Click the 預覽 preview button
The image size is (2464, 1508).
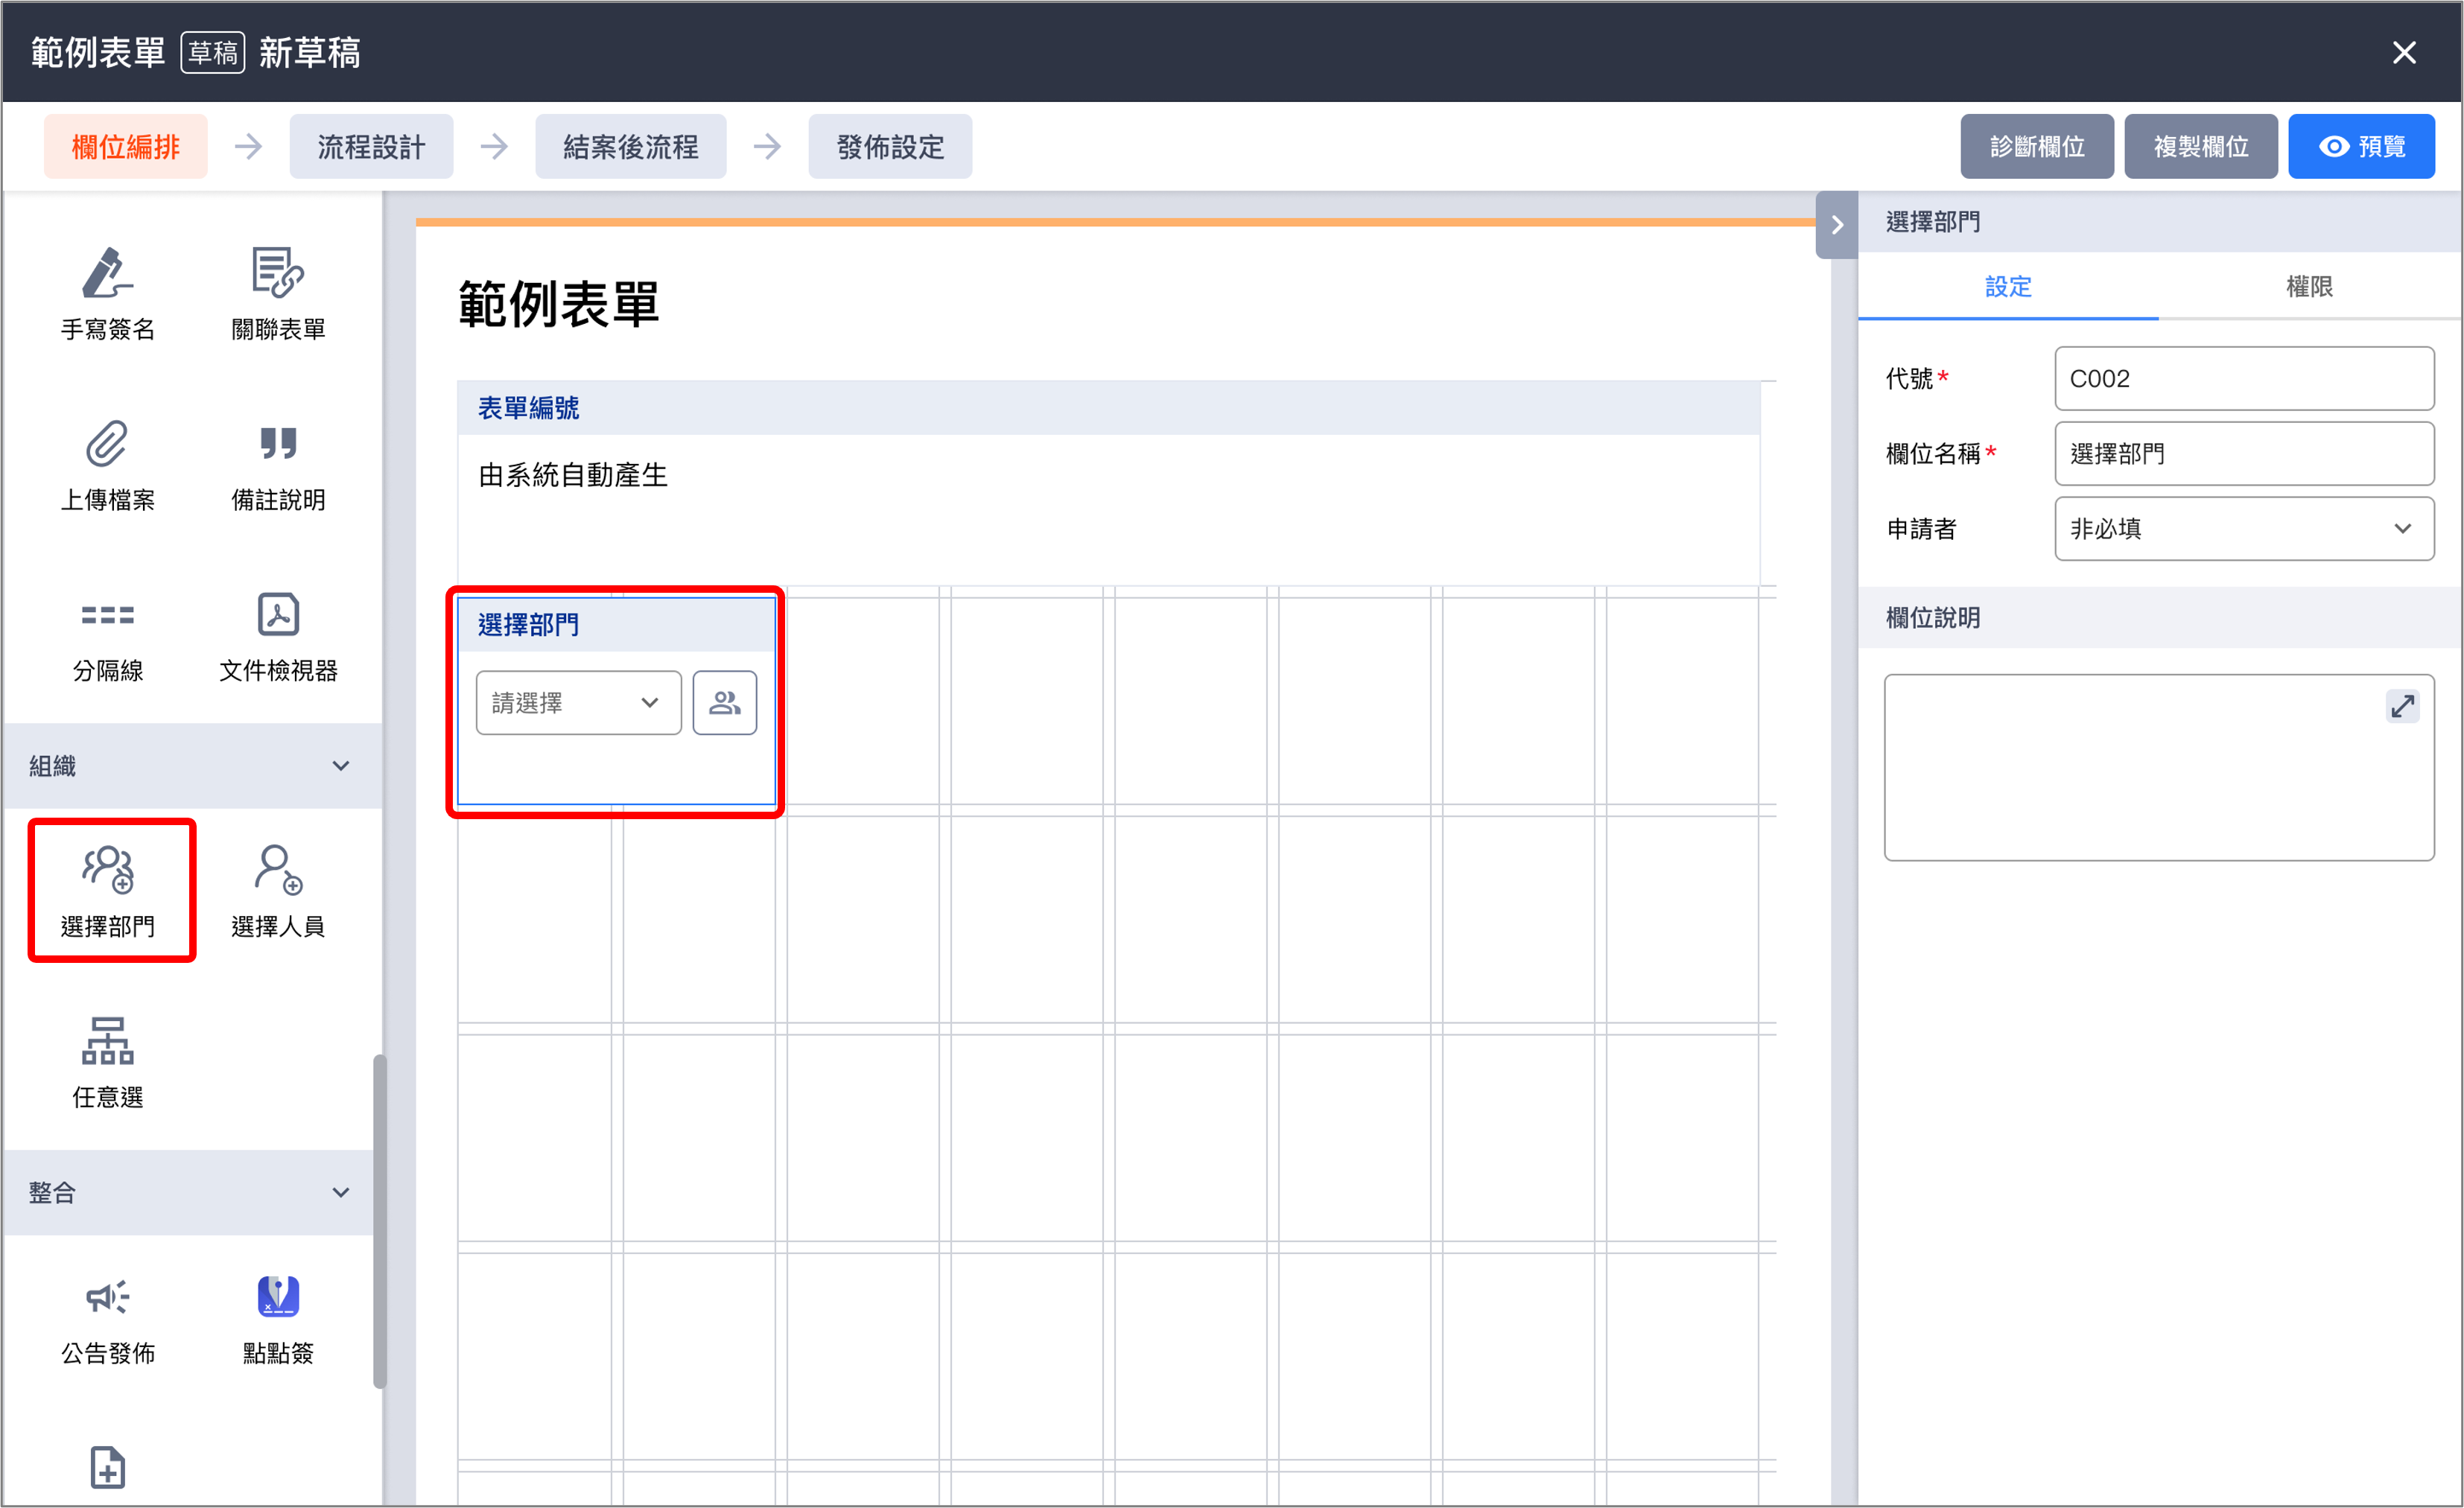click(x=2361, y=147)
